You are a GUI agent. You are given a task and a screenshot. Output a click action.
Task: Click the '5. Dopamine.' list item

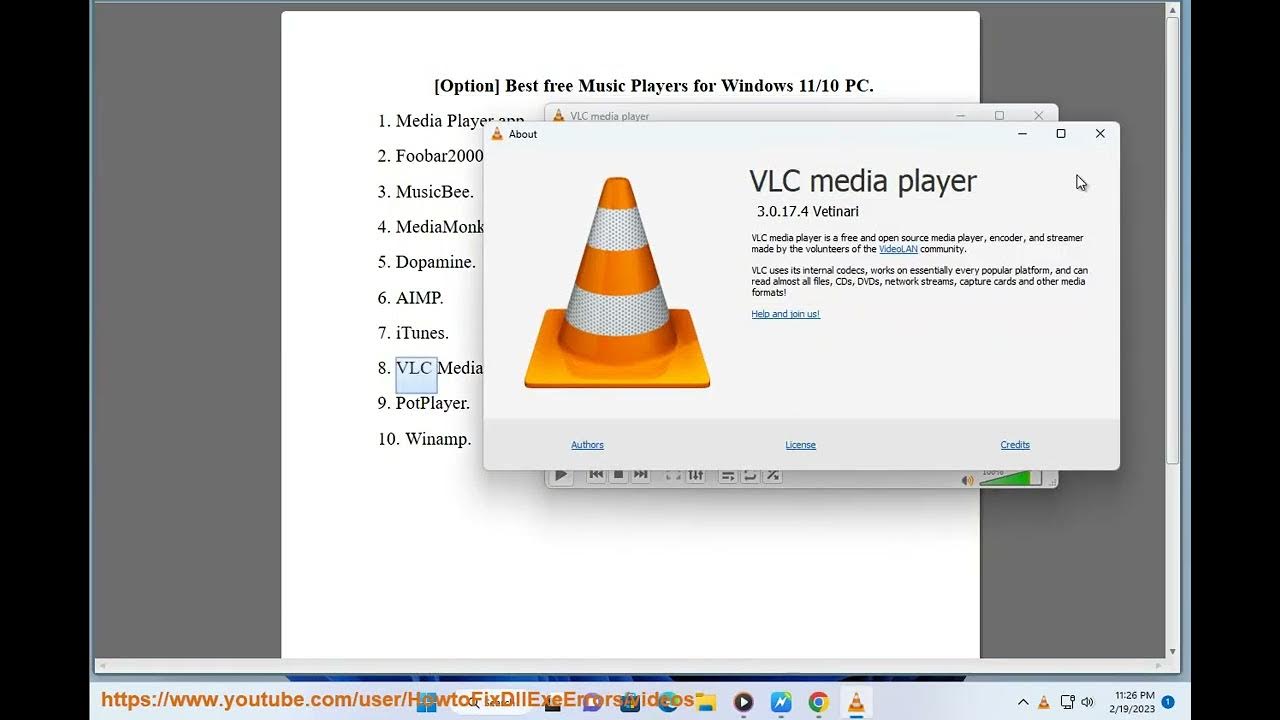coord(427,262)
